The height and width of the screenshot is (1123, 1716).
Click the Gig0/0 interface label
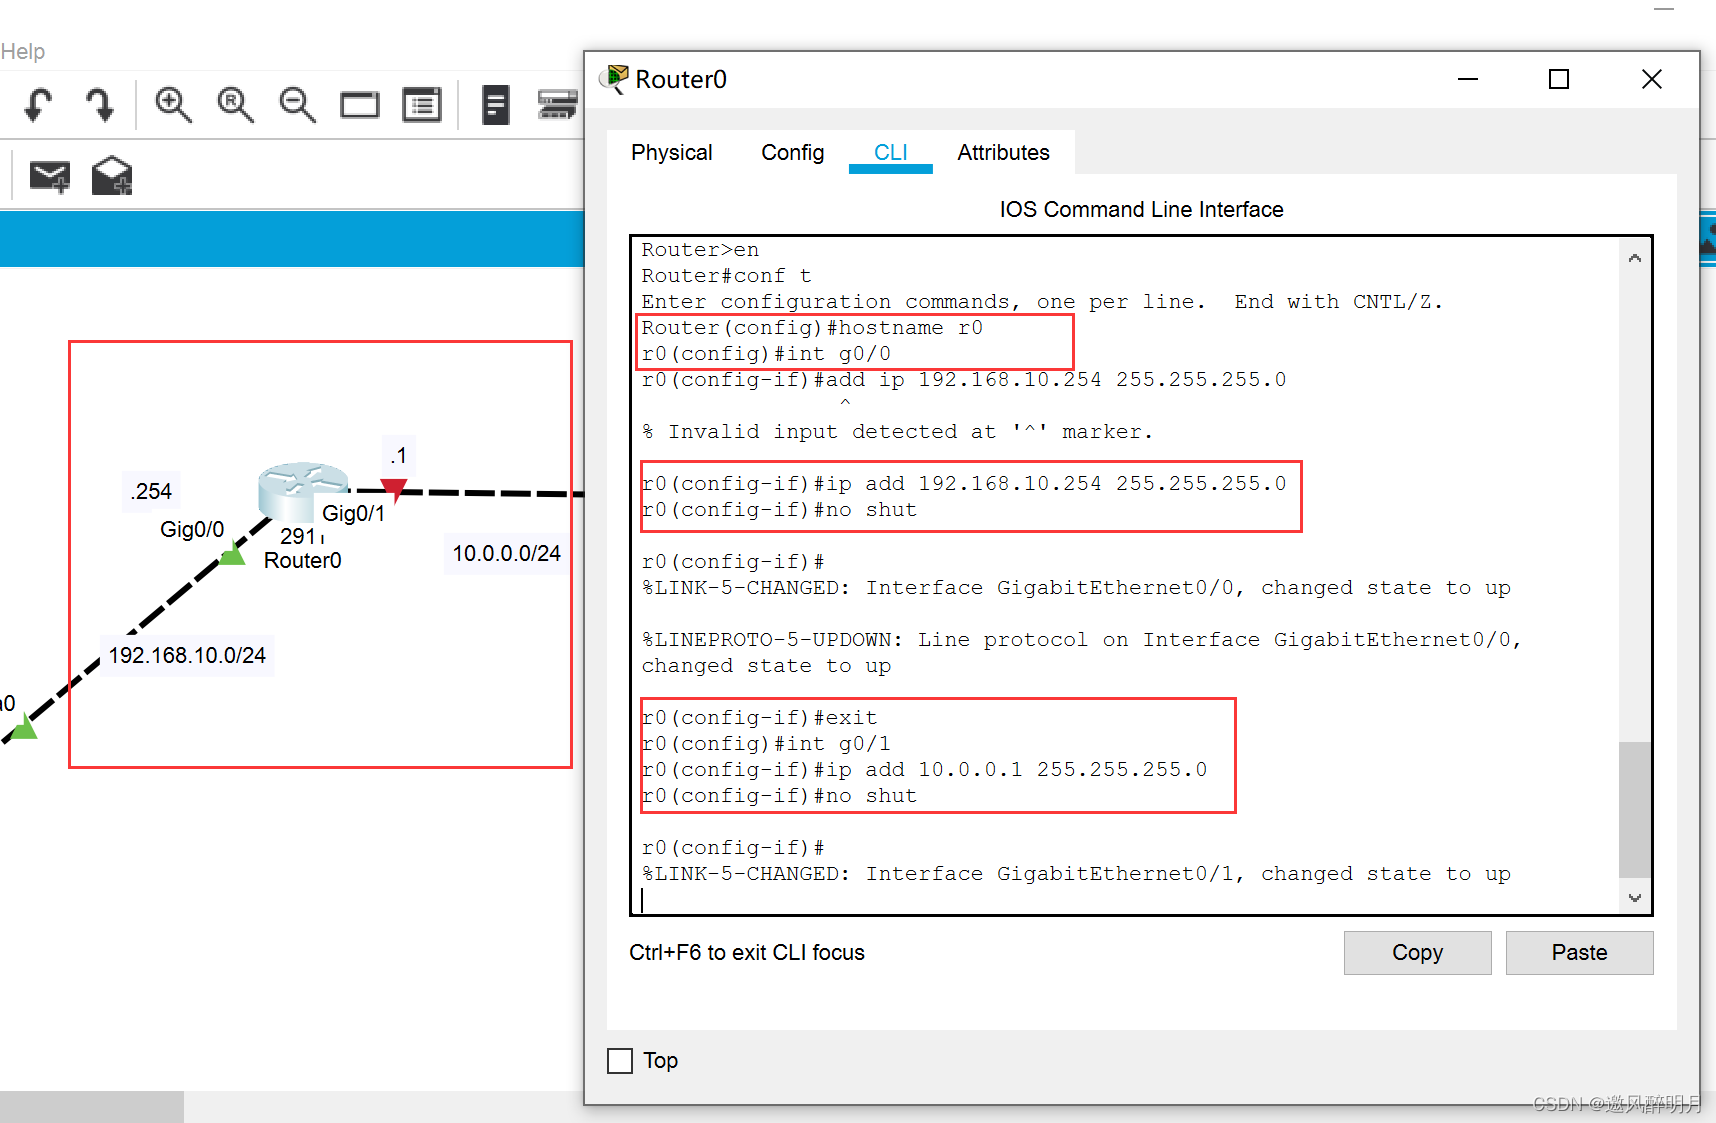point(192,530)
